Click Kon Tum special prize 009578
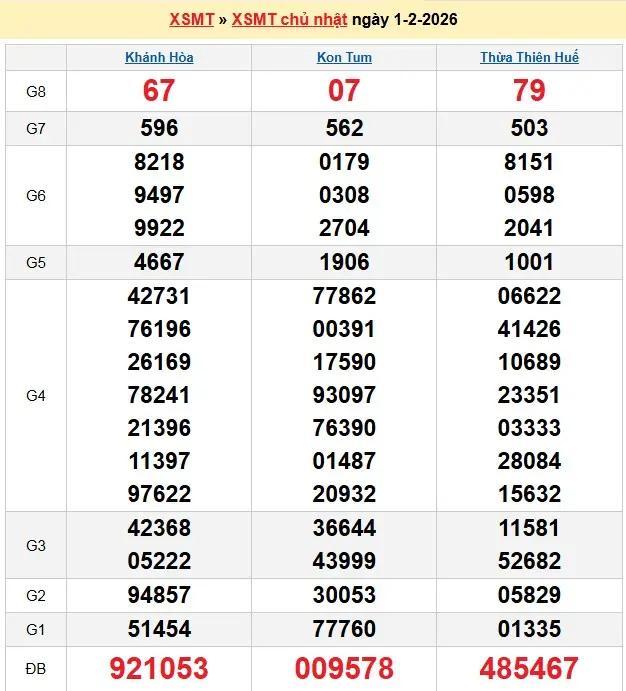Image resolution: width=626 pixels, height=691 pixels. click(344, 668)
